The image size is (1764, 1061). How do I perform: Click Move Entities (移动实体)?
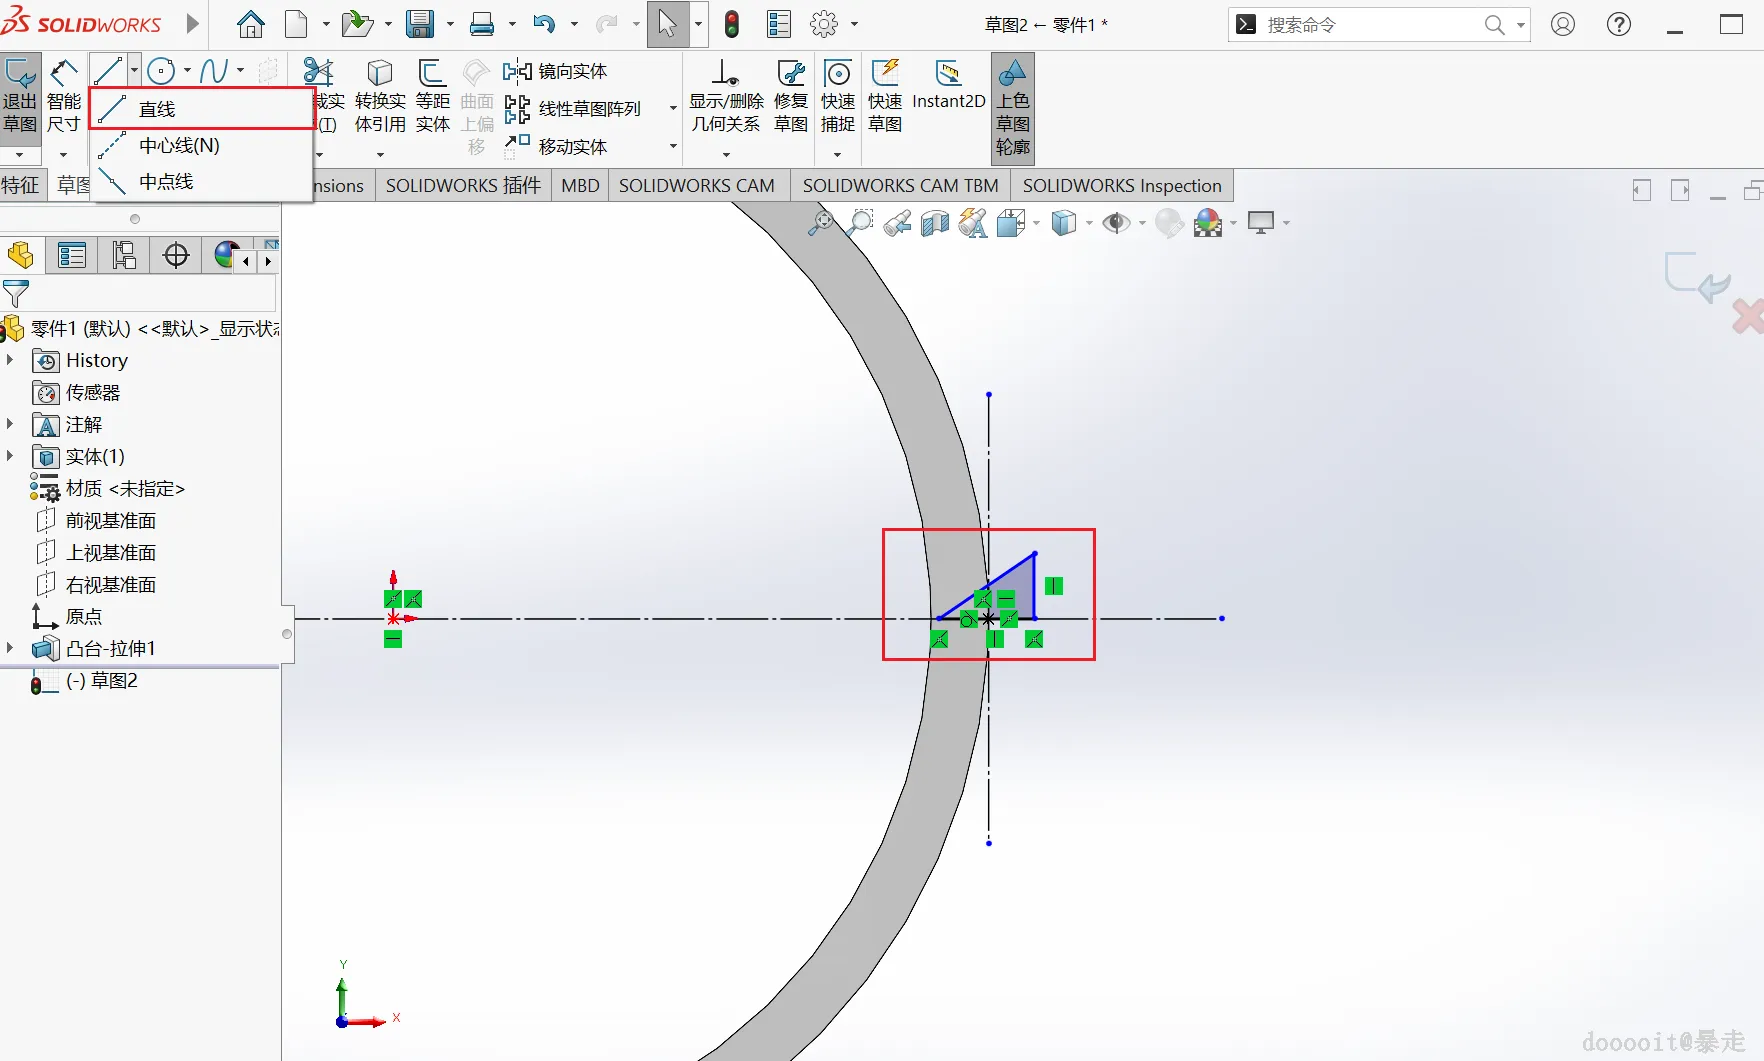click(x=555, y=146)
